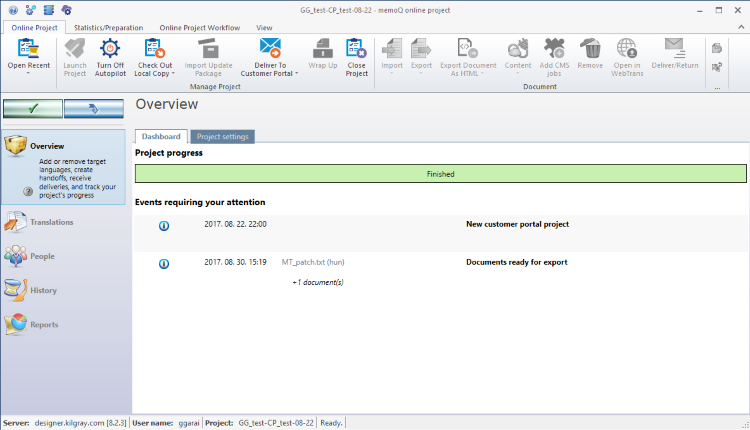This screenshot has height=430, width=750.
Task: Switch to the Project settings tab
Action: (x=222, y=136)
